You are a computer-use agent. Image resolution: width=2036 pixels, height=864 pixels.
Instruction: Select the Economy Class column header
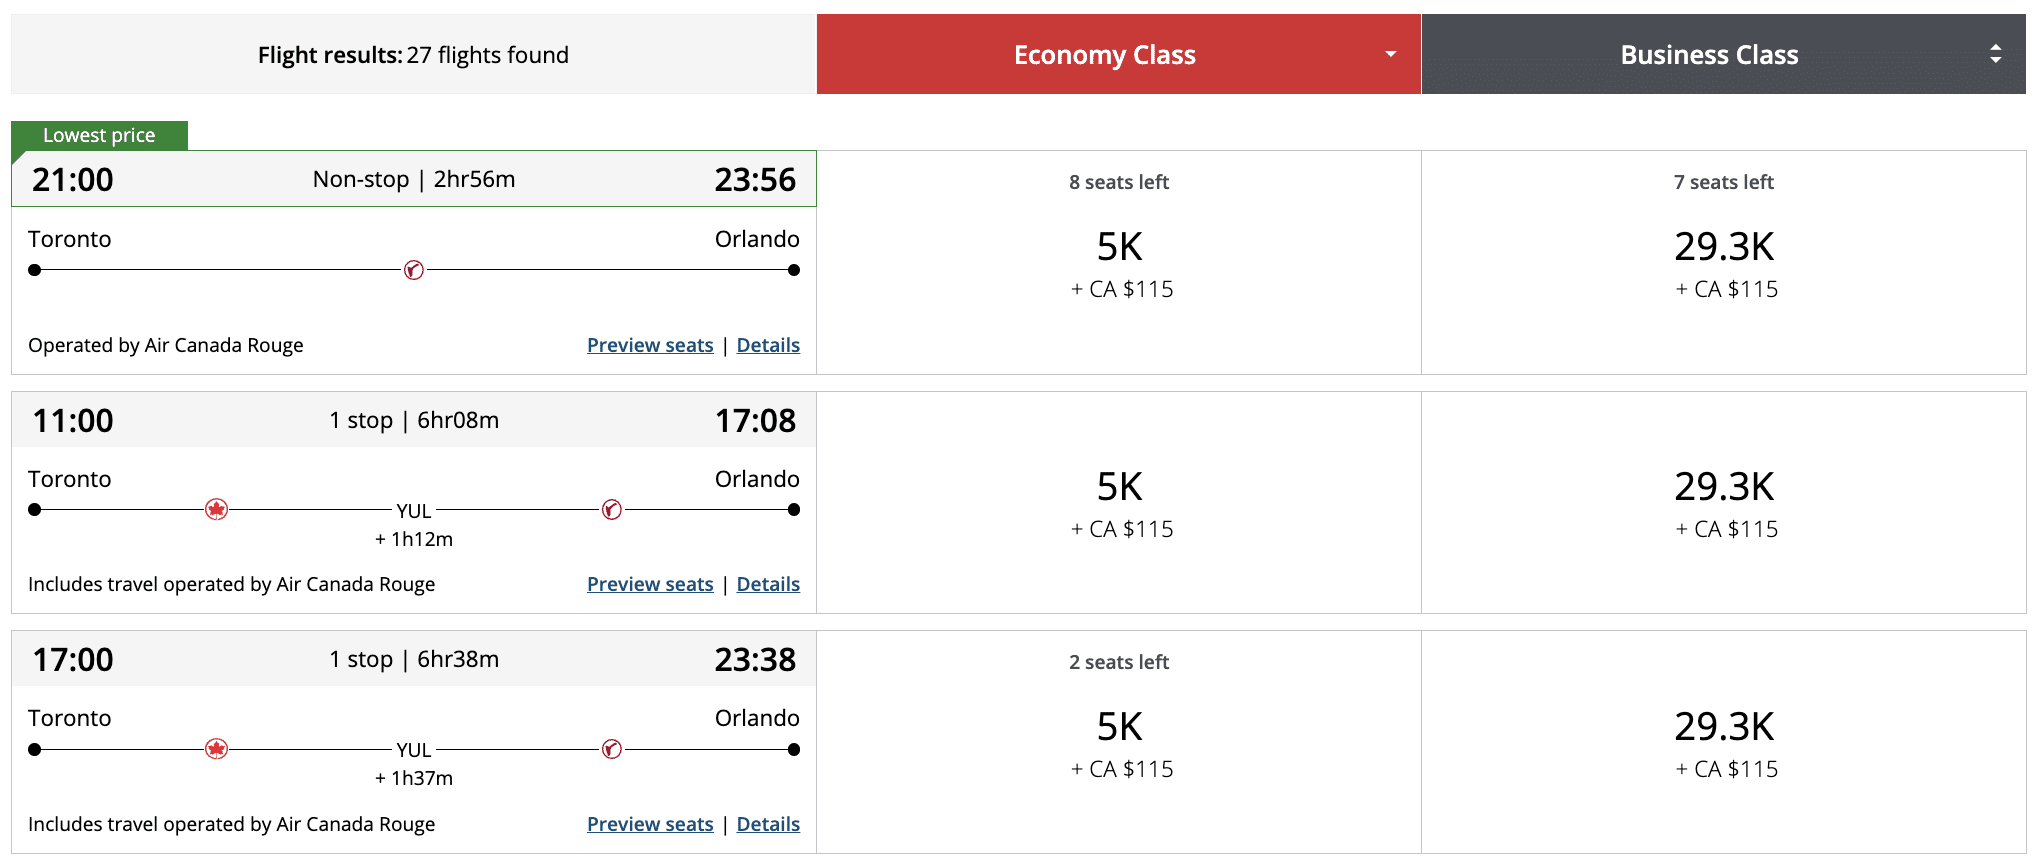point(1104,55)
